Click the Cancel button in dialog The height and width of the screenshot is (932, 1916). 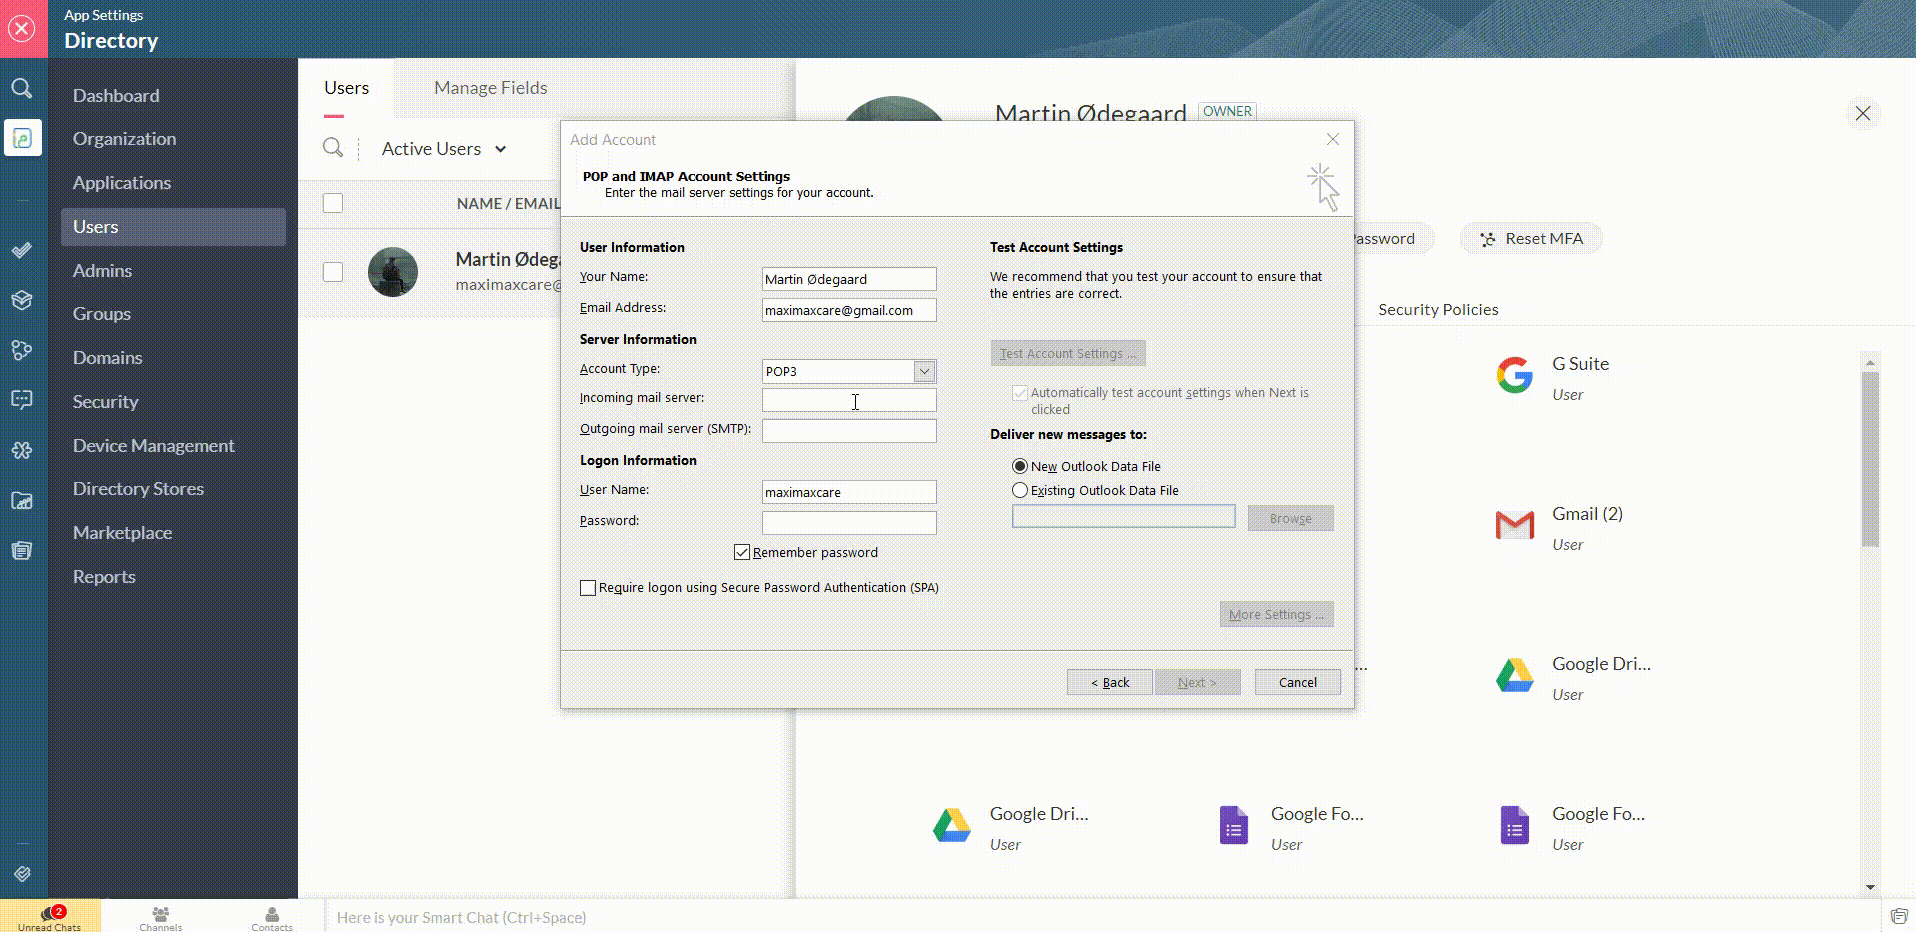(x=1297, y=682)
